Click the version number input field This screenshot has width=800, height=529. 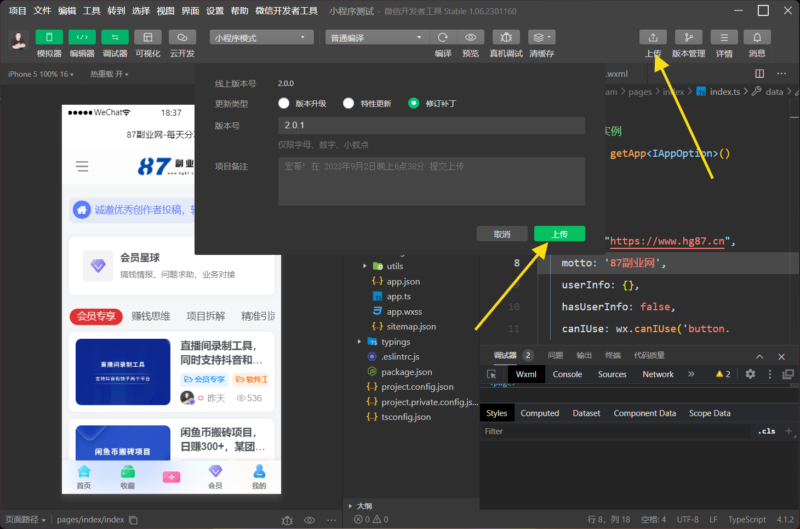[432, 125]
